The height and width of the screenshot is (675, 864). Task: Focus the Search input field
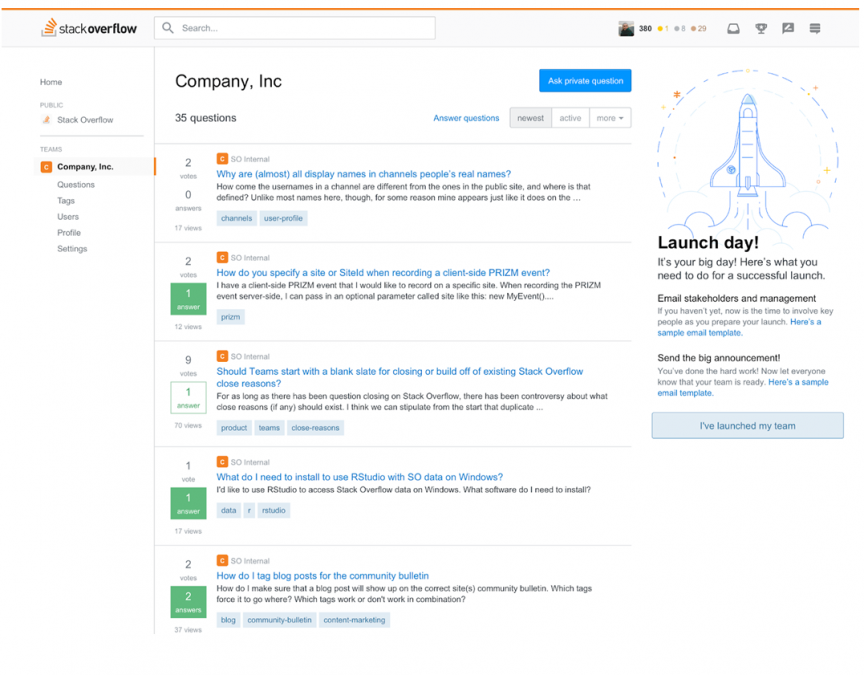click(295, 28)
